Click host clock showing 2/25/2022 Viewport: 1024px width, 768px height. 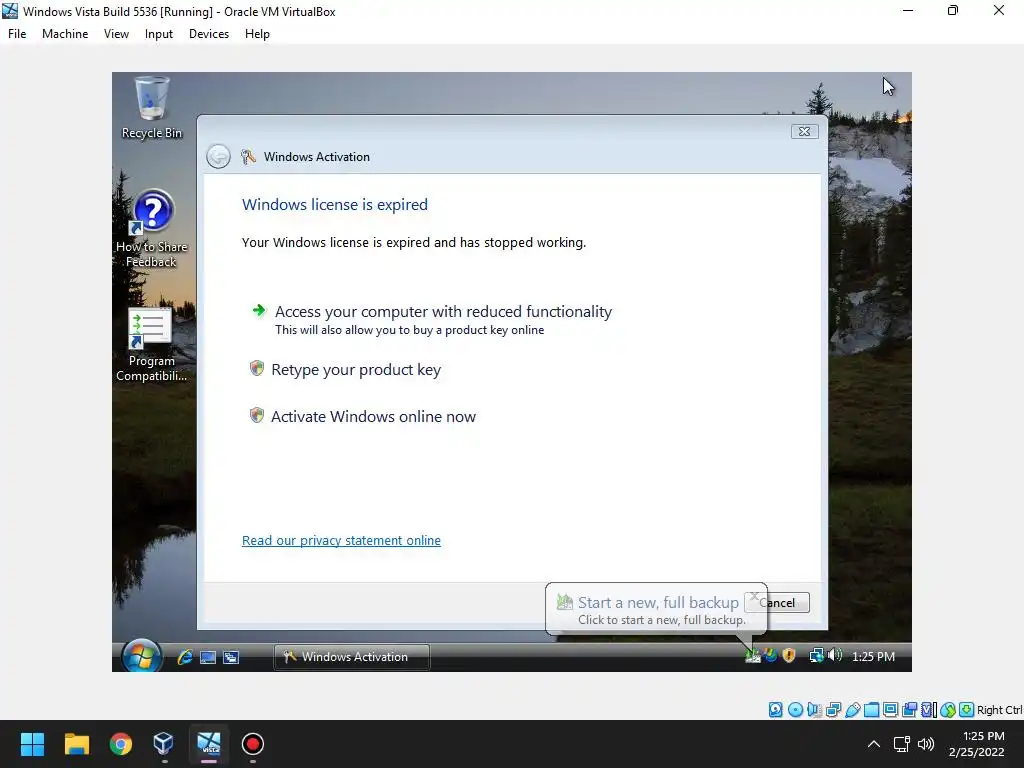(x=977, y=744)
